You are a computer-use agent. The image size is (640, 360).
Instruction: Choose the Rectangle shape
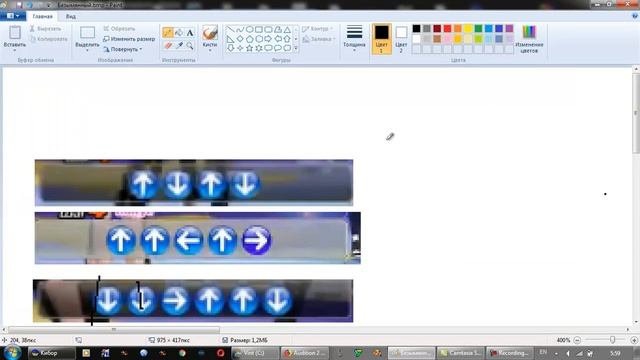(259, 30)
